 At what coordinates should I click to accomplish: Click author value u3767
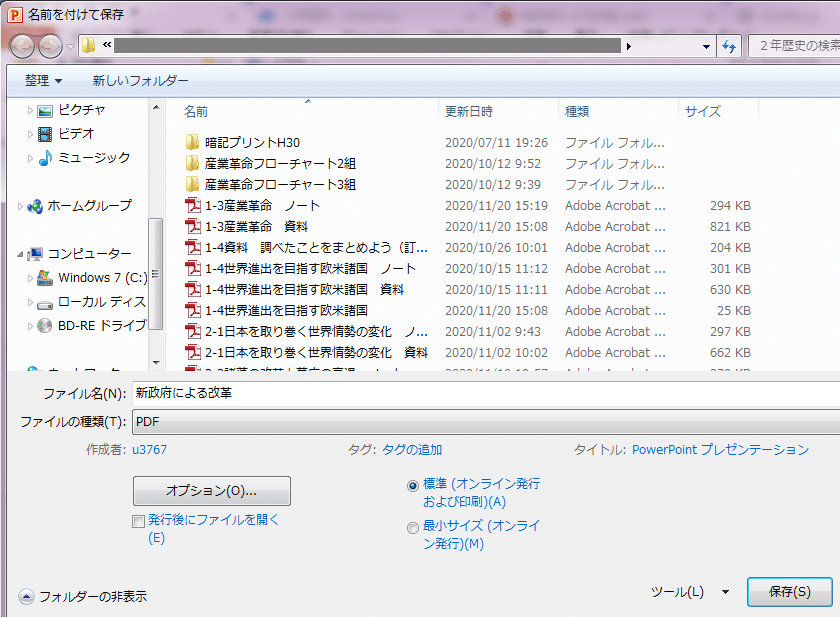click(149, 449)
